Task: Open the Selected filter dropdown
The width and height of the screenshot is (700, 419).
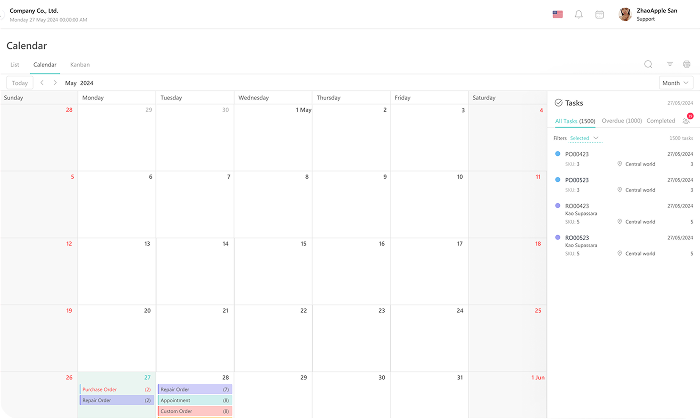Action: tap(584, 137)
